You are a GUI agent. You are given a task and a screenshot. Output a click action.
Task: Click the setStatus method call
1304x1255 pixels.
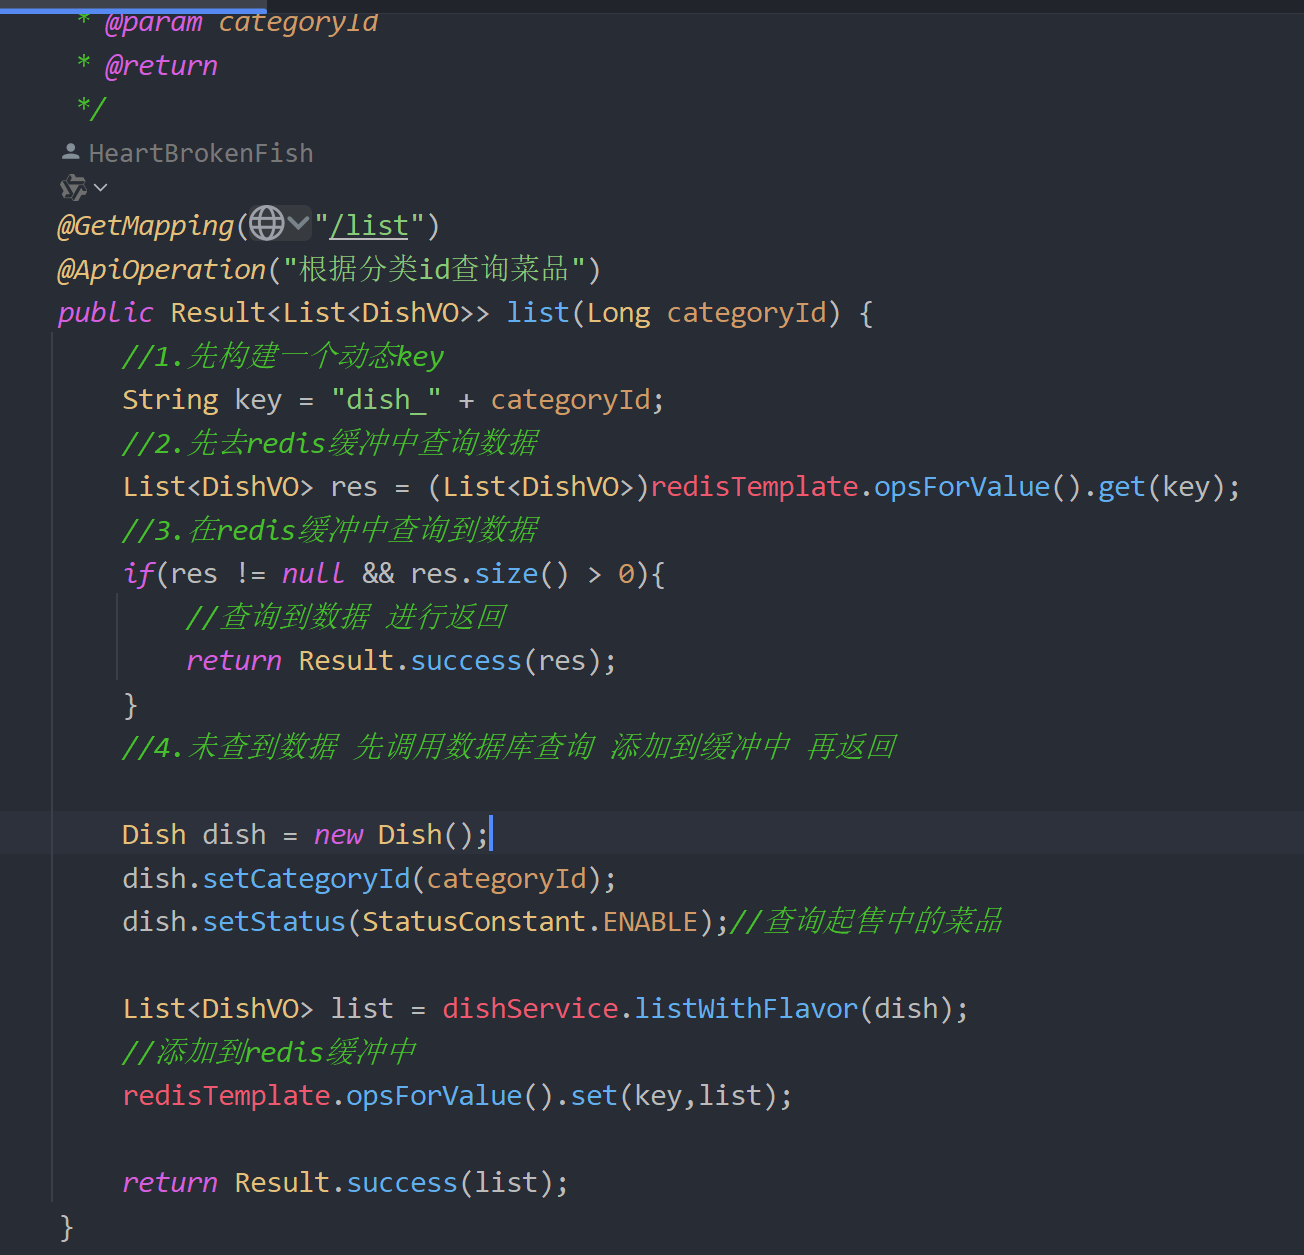(274, 922)
